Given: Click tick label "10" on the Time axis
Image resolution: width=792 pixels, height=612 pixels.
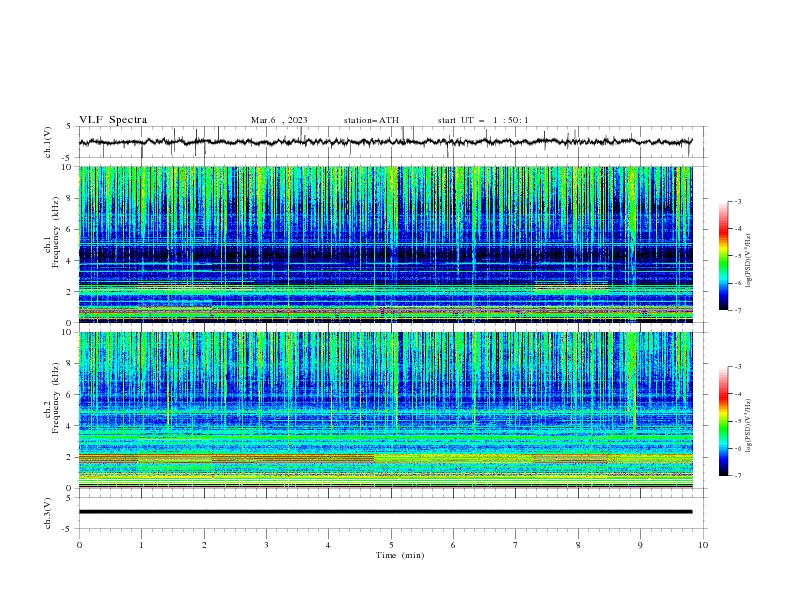Looking at the screenshot, I should click(x=703, y=545).
